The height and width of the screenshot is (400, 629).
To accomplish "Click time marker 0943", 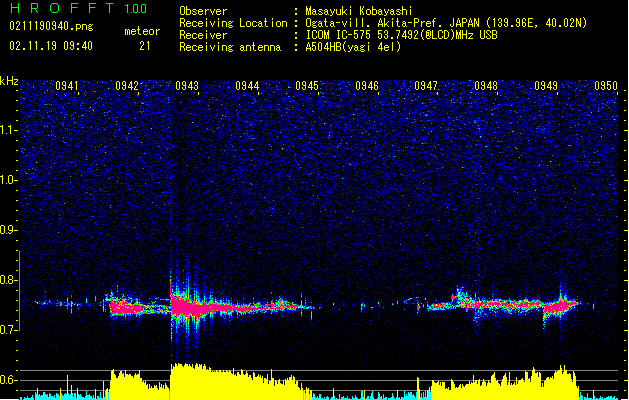I will tap(187, 86).
